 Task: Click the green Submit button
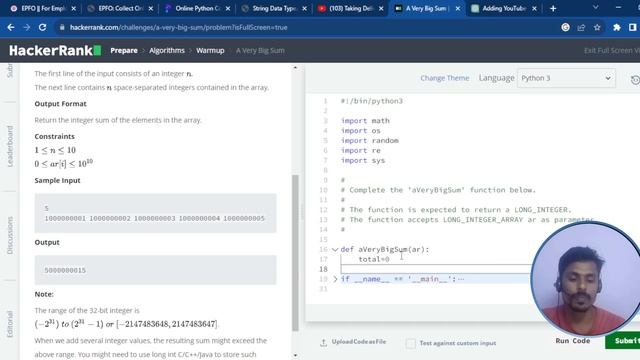click(x=622, y=341)
